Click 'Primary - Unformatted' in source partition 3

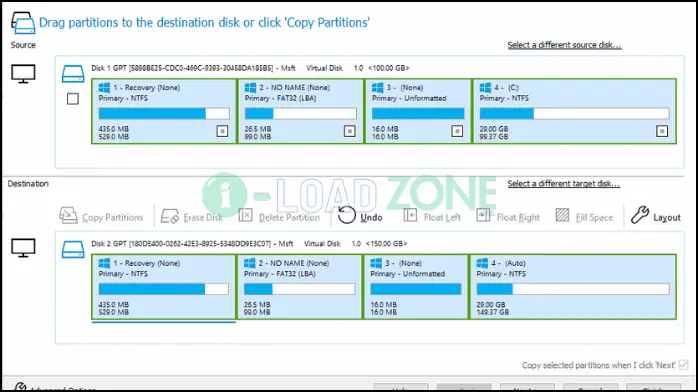(409, 98)
